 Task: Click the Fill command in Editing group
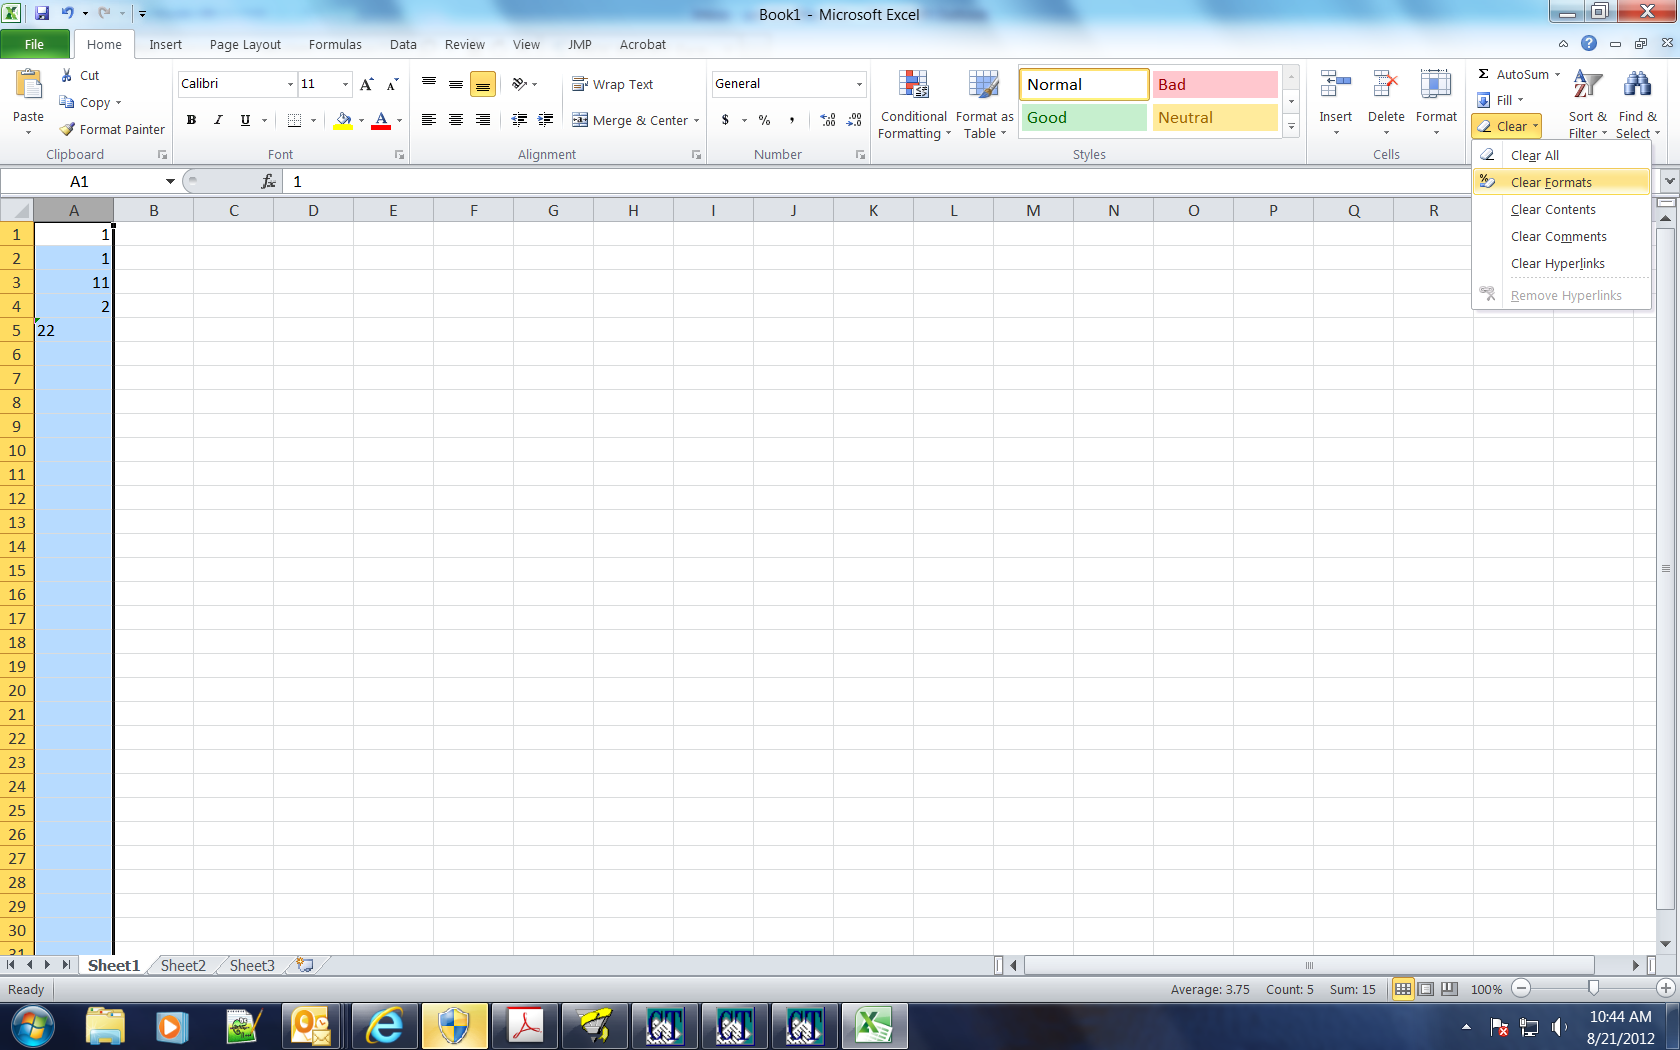[1501, 100]
